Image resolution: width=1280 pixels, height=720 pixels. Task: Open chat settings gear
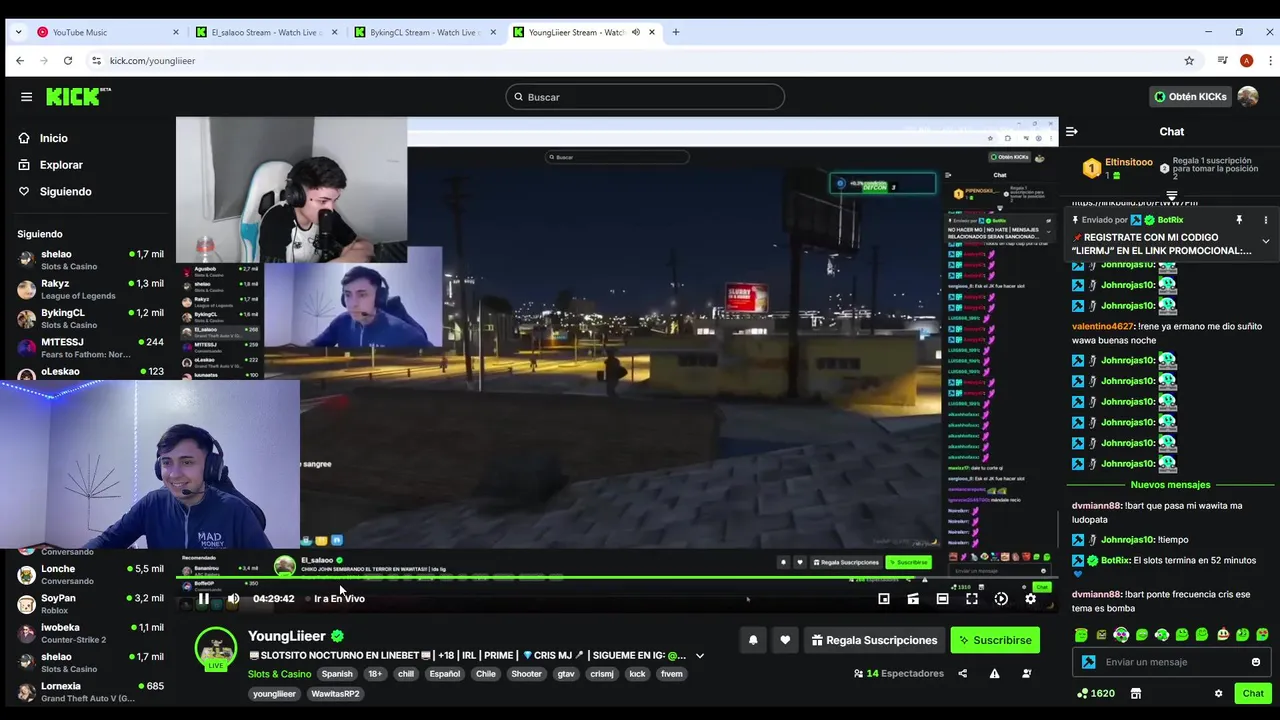click(x=1218, y=693)
